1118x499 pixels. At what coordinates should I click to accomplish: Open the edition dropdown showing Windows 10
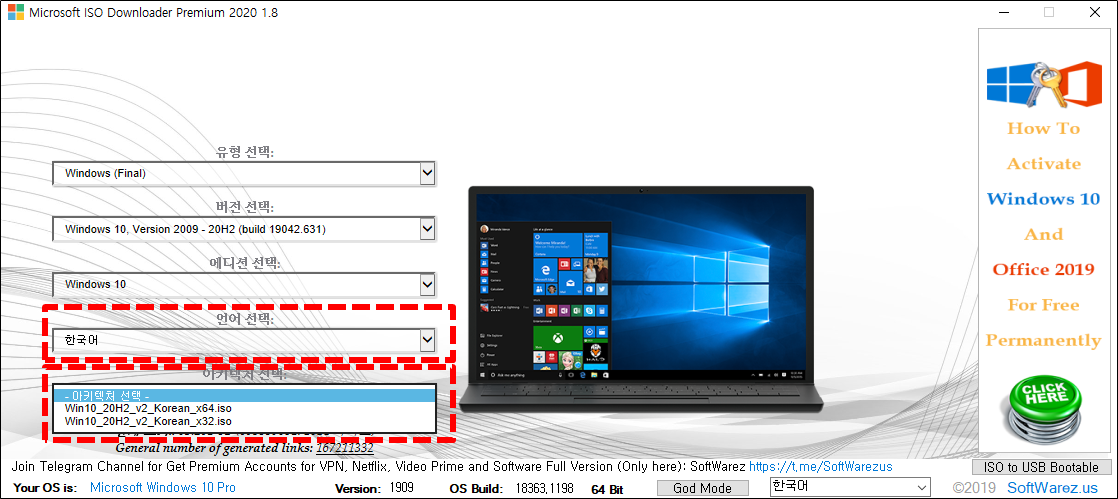pos(244,284)
